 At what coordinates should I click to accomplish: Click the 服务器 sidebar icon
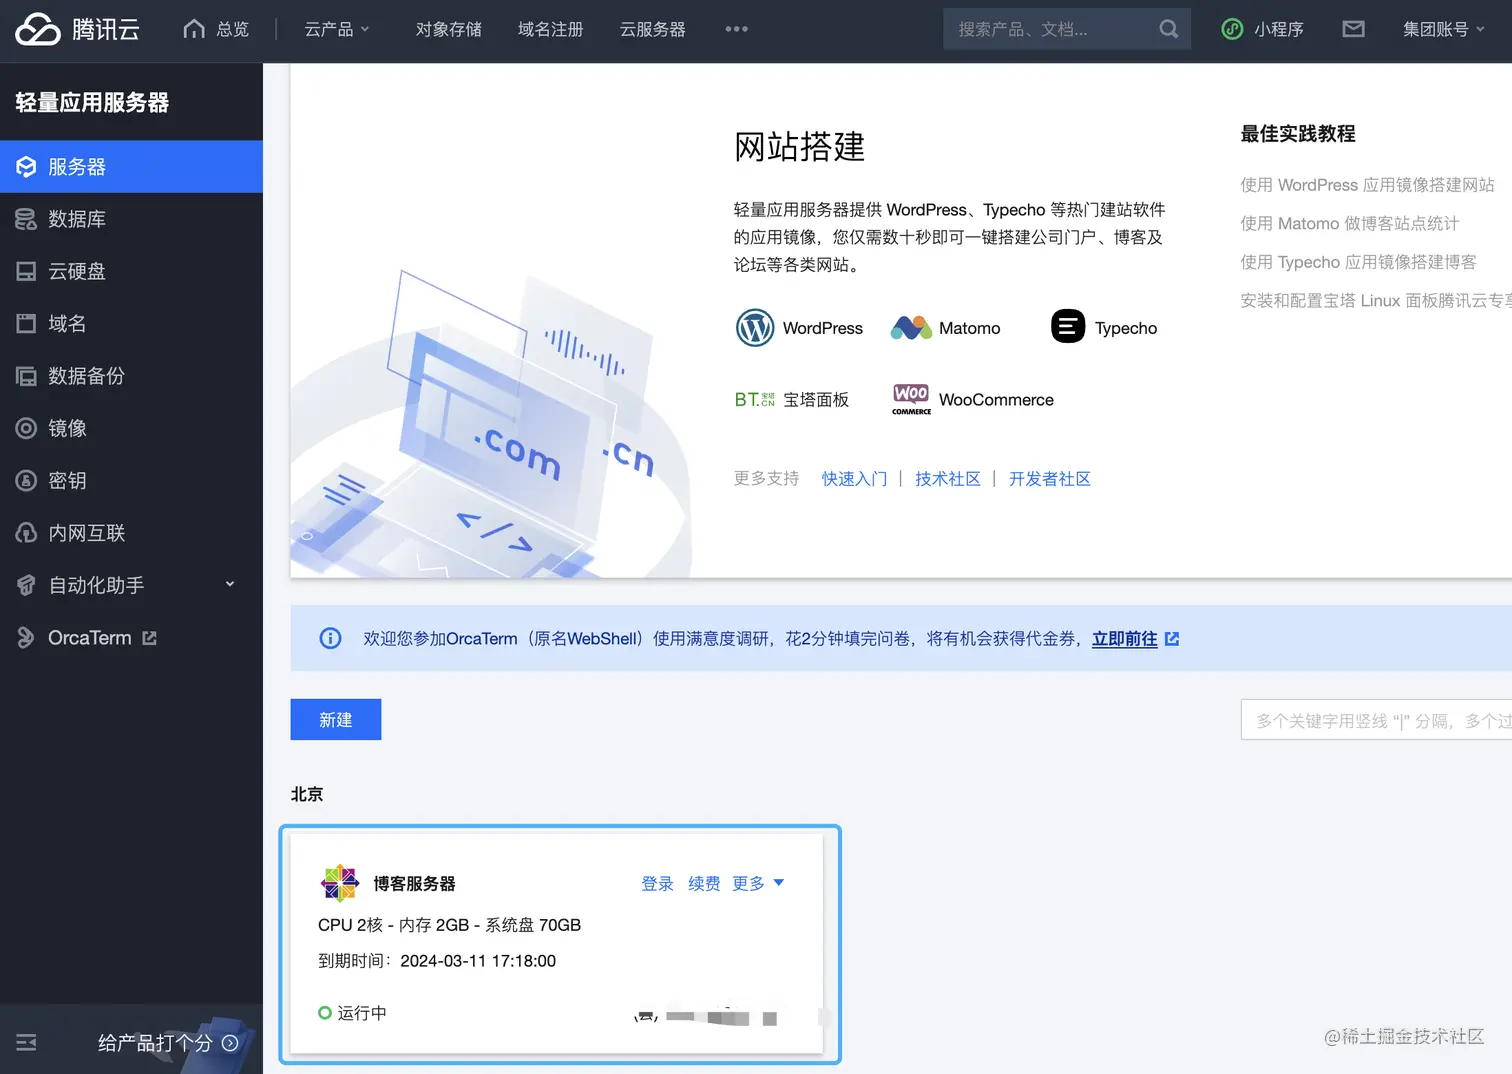[x=26, y=167]
